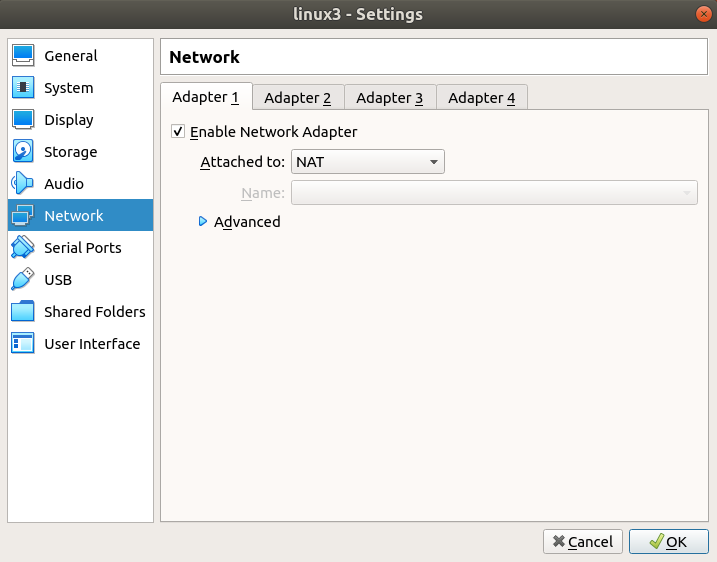Click the Storage disk icon
This screenshot has height=562, width=717.
[x=23, y=152]
